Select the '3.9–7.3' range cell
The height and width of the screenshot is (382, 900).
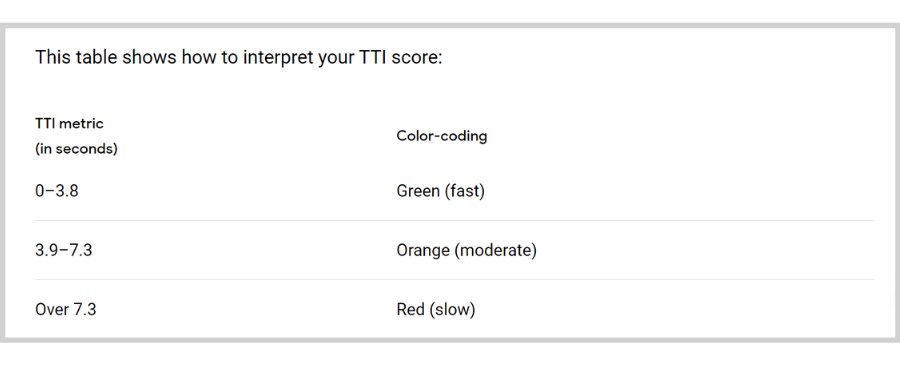point(64,250)
